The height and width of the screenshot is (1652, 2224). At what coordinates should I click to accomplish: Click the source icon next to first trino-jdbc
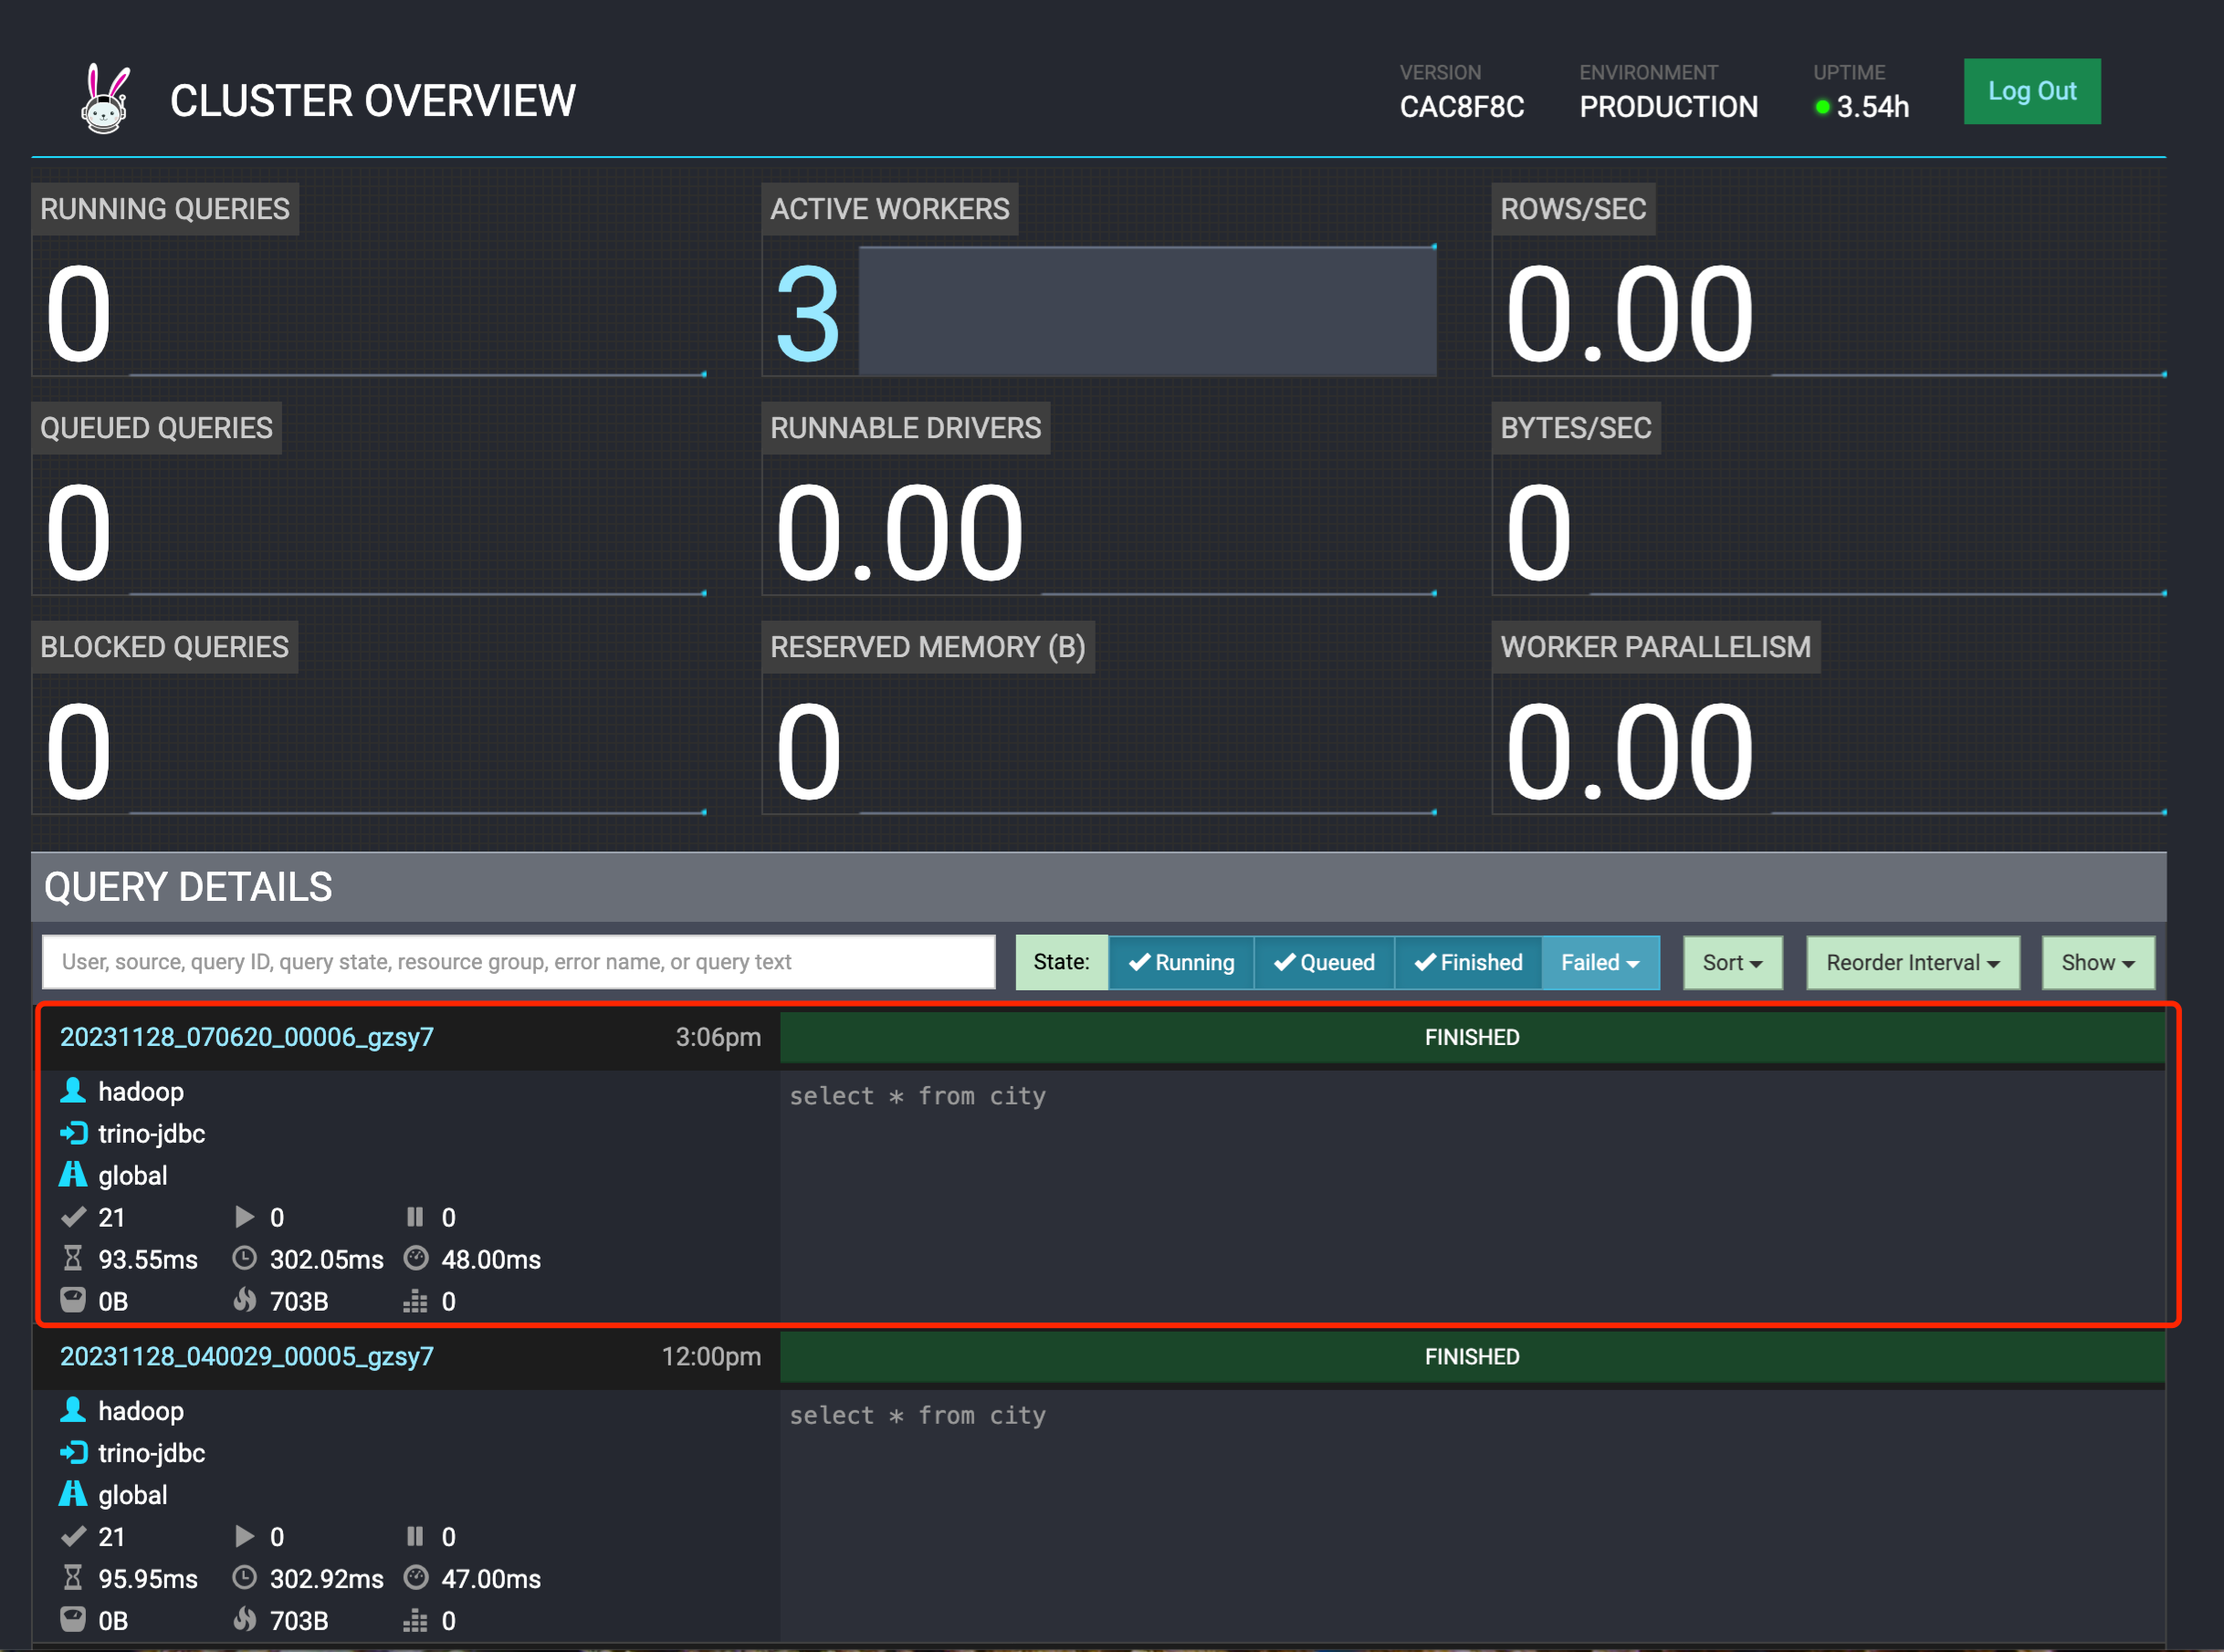[x=73, y=1133]
